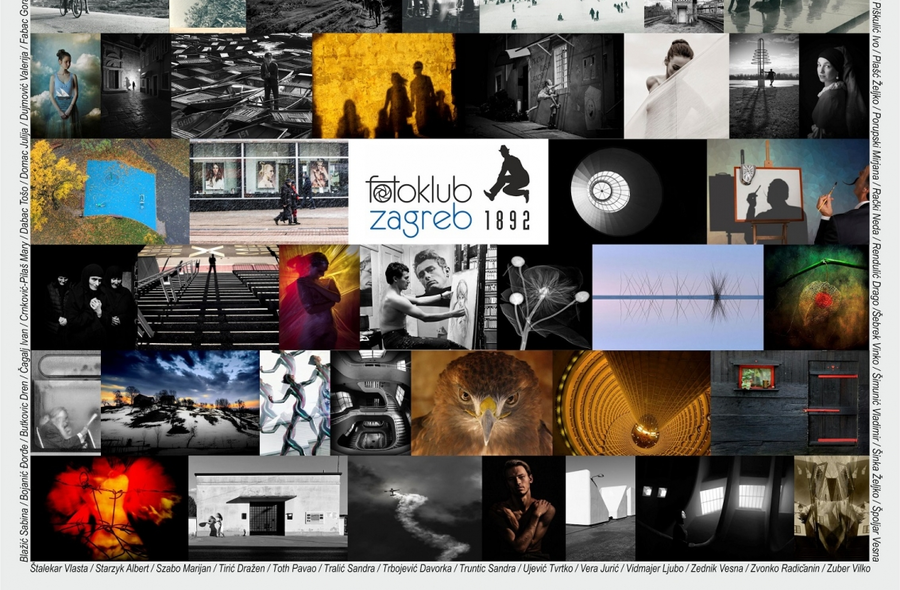Open the abstract dancing figures image
This screenshot has height=590, width=900.
click(x=296, y=403)
